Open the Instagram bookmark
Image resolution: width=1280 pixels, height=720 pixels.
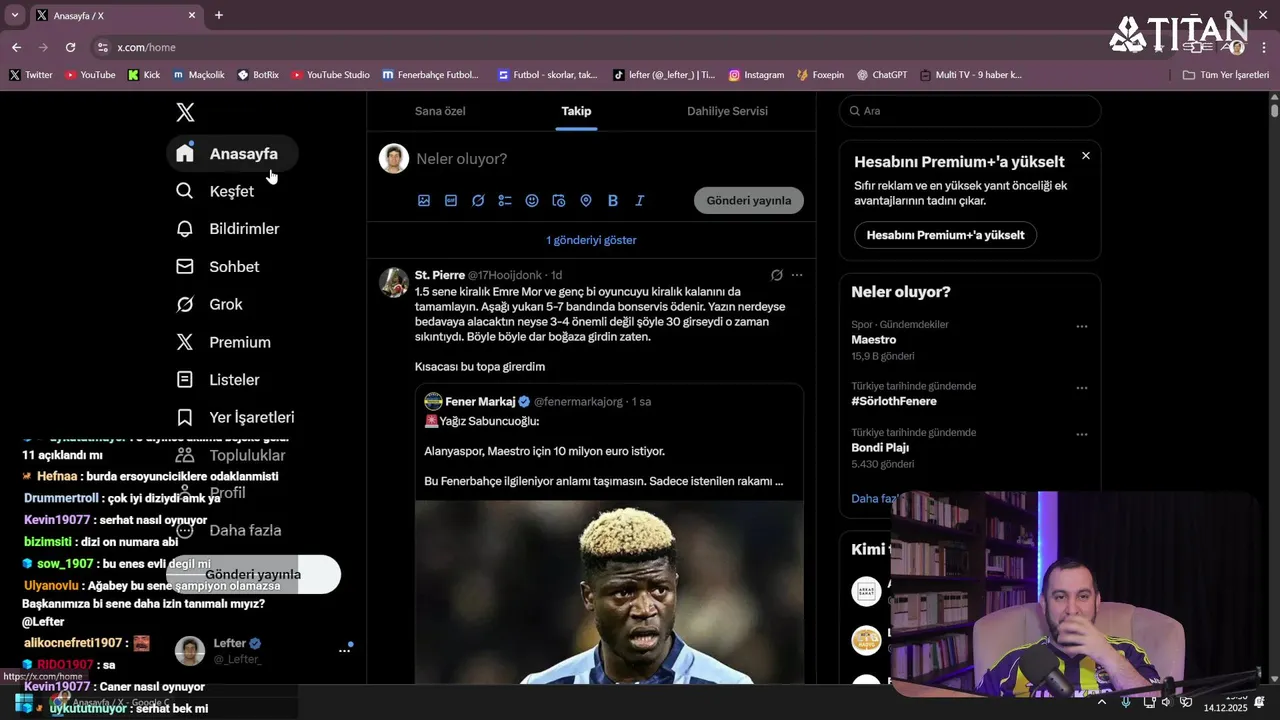pos(756,75)
